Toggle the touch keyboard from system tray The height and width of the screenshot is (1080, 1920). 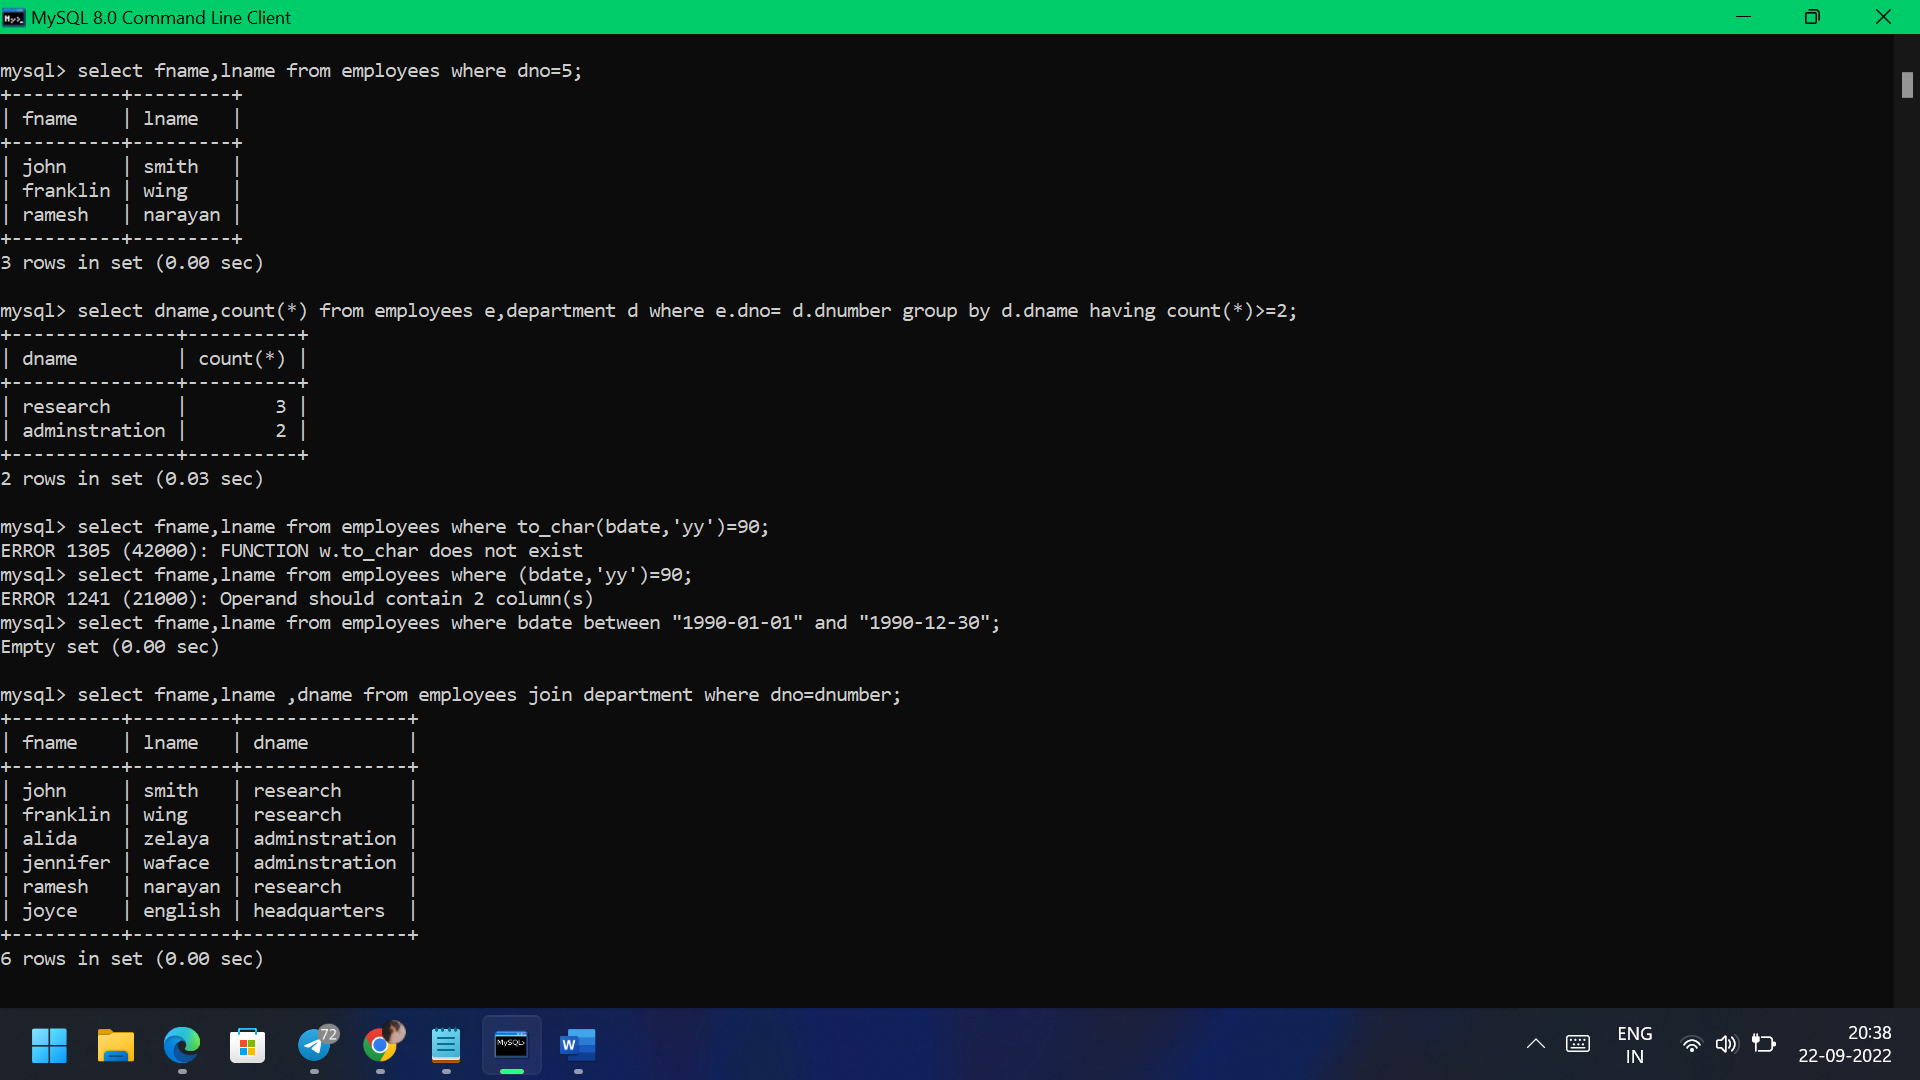click(1579, 1044)
